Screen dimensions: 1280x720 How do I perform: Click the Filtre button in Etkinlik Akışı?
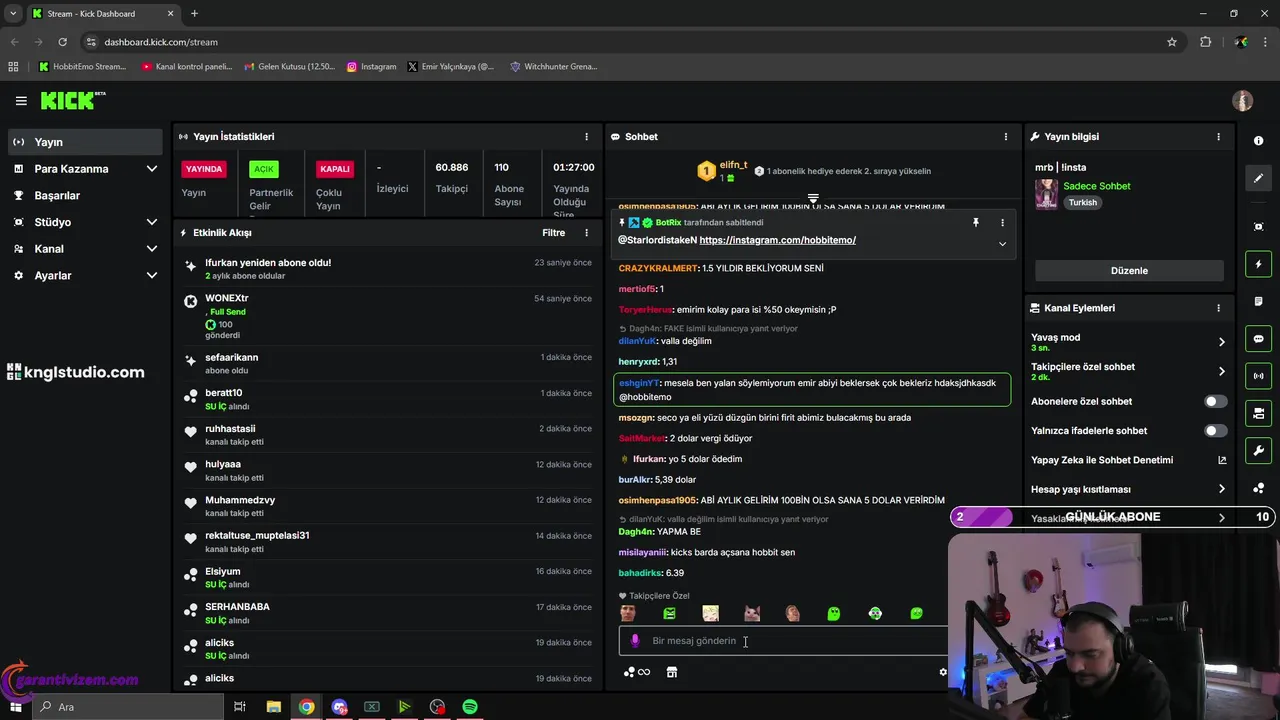(x=553, y=233)
